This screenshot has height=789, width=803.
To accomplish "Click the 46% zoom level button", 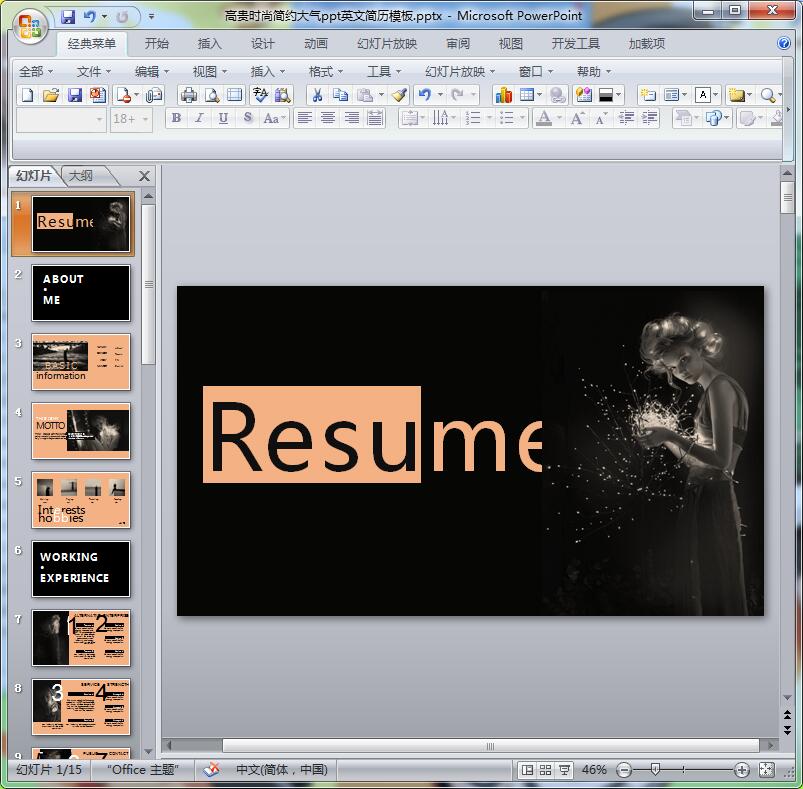I will [x=594, y=770].
